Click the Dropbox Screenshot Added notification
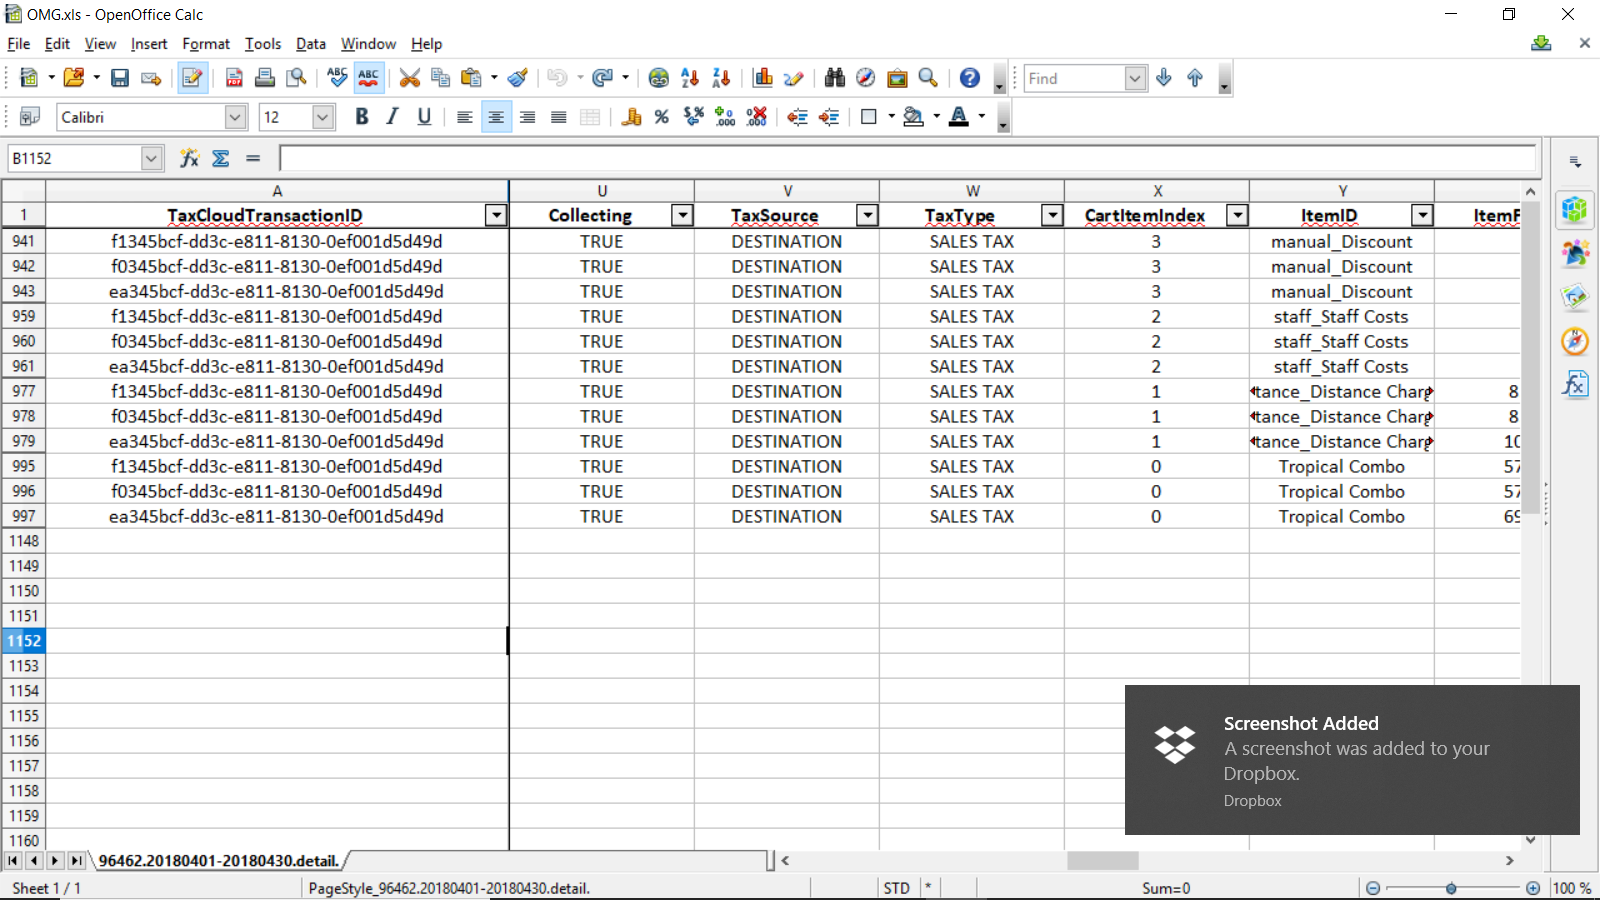This screenshot has width=1600, height=900. [x=1352, y=759]
